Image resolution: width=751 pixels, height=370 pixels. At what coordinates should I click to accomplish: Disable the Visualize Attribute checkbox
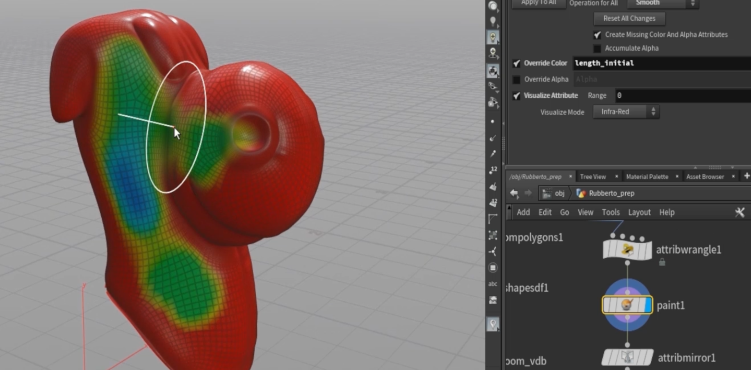point(516,96)
